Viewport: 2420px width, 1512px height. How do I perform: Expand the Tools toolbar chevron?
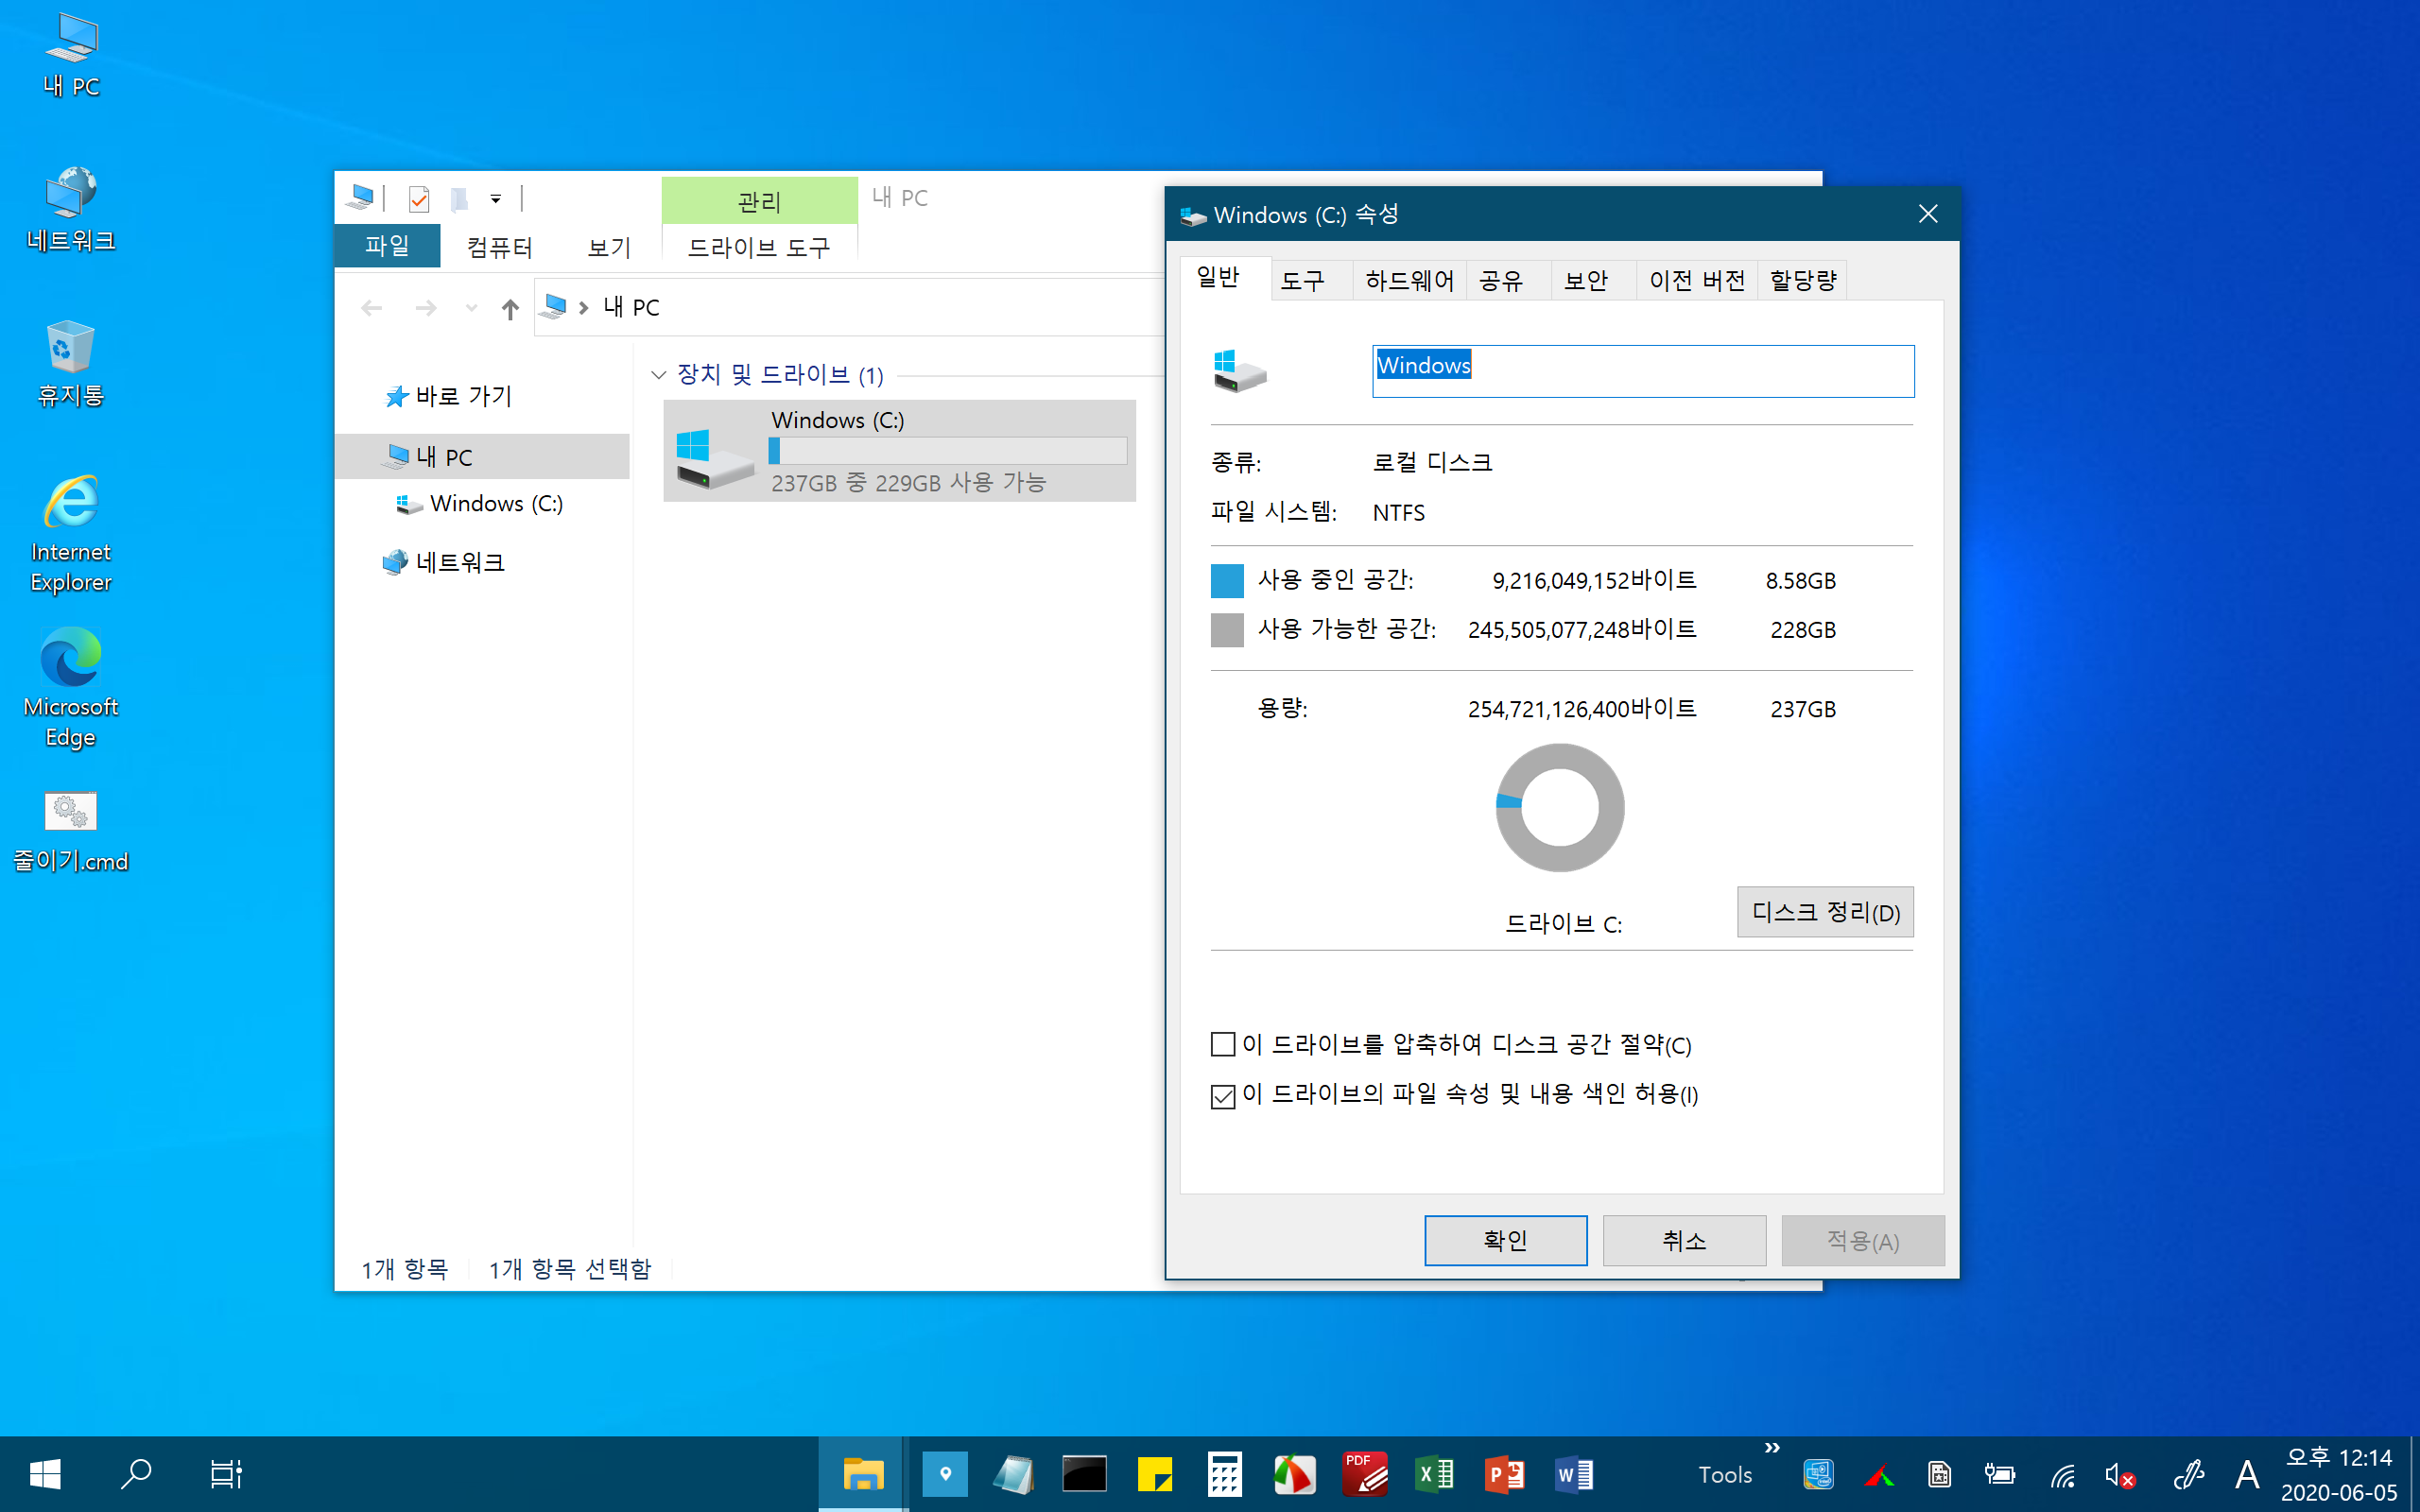[1772, 1448]
